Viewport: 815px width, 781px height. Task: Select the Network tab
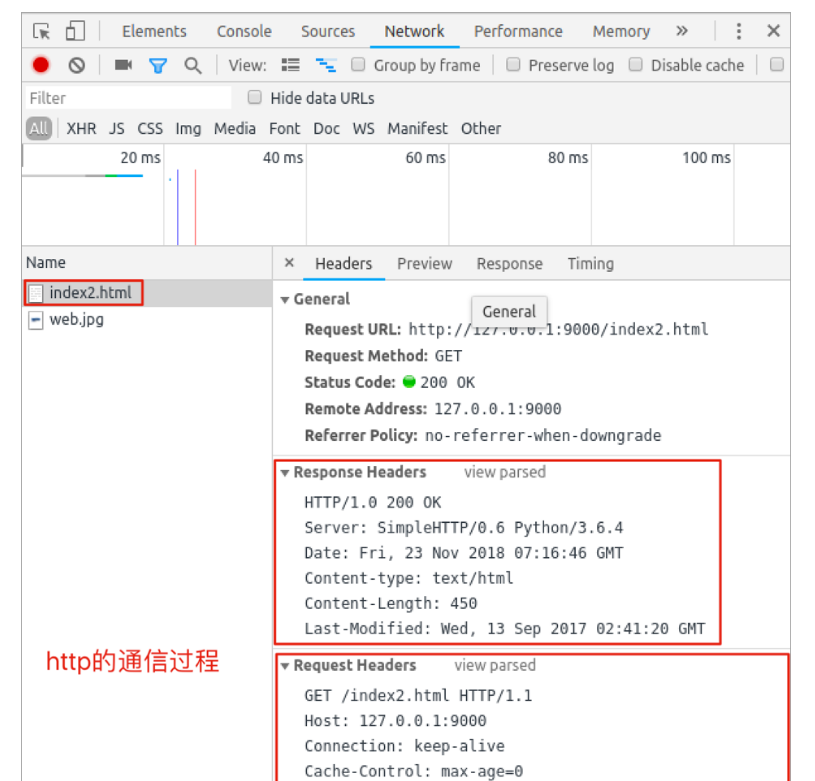[x=414, y=31]
